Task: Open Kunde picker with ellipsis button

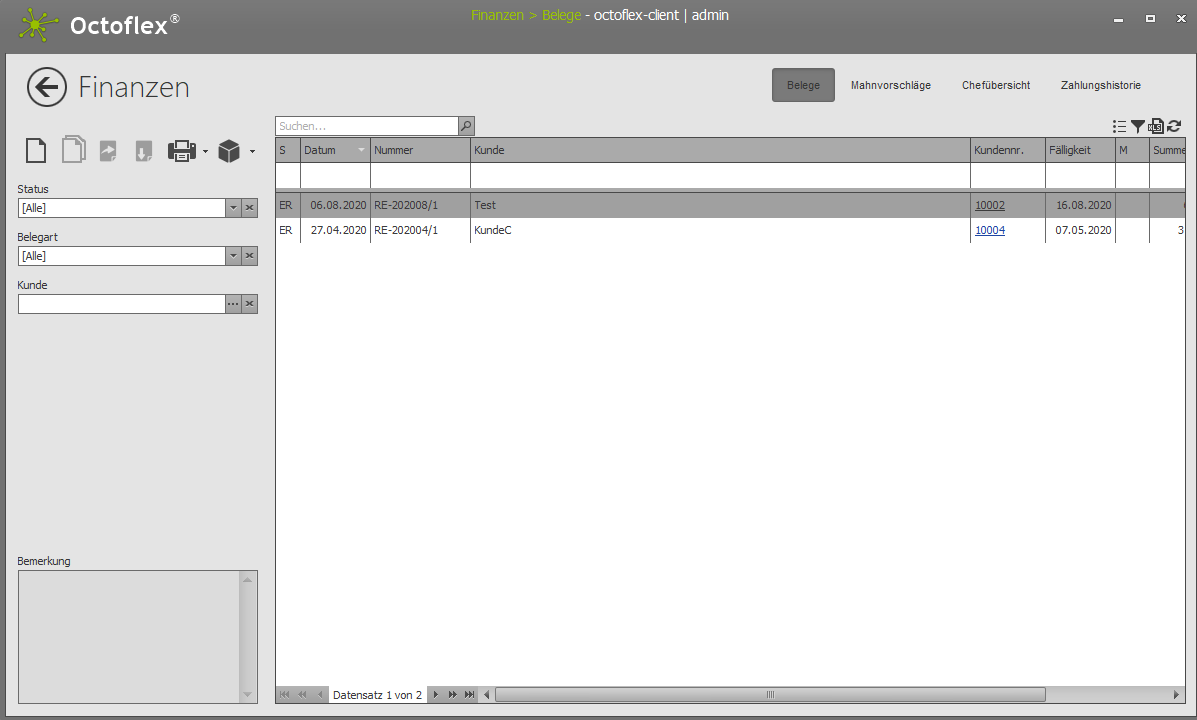Action: click(233, 304)
